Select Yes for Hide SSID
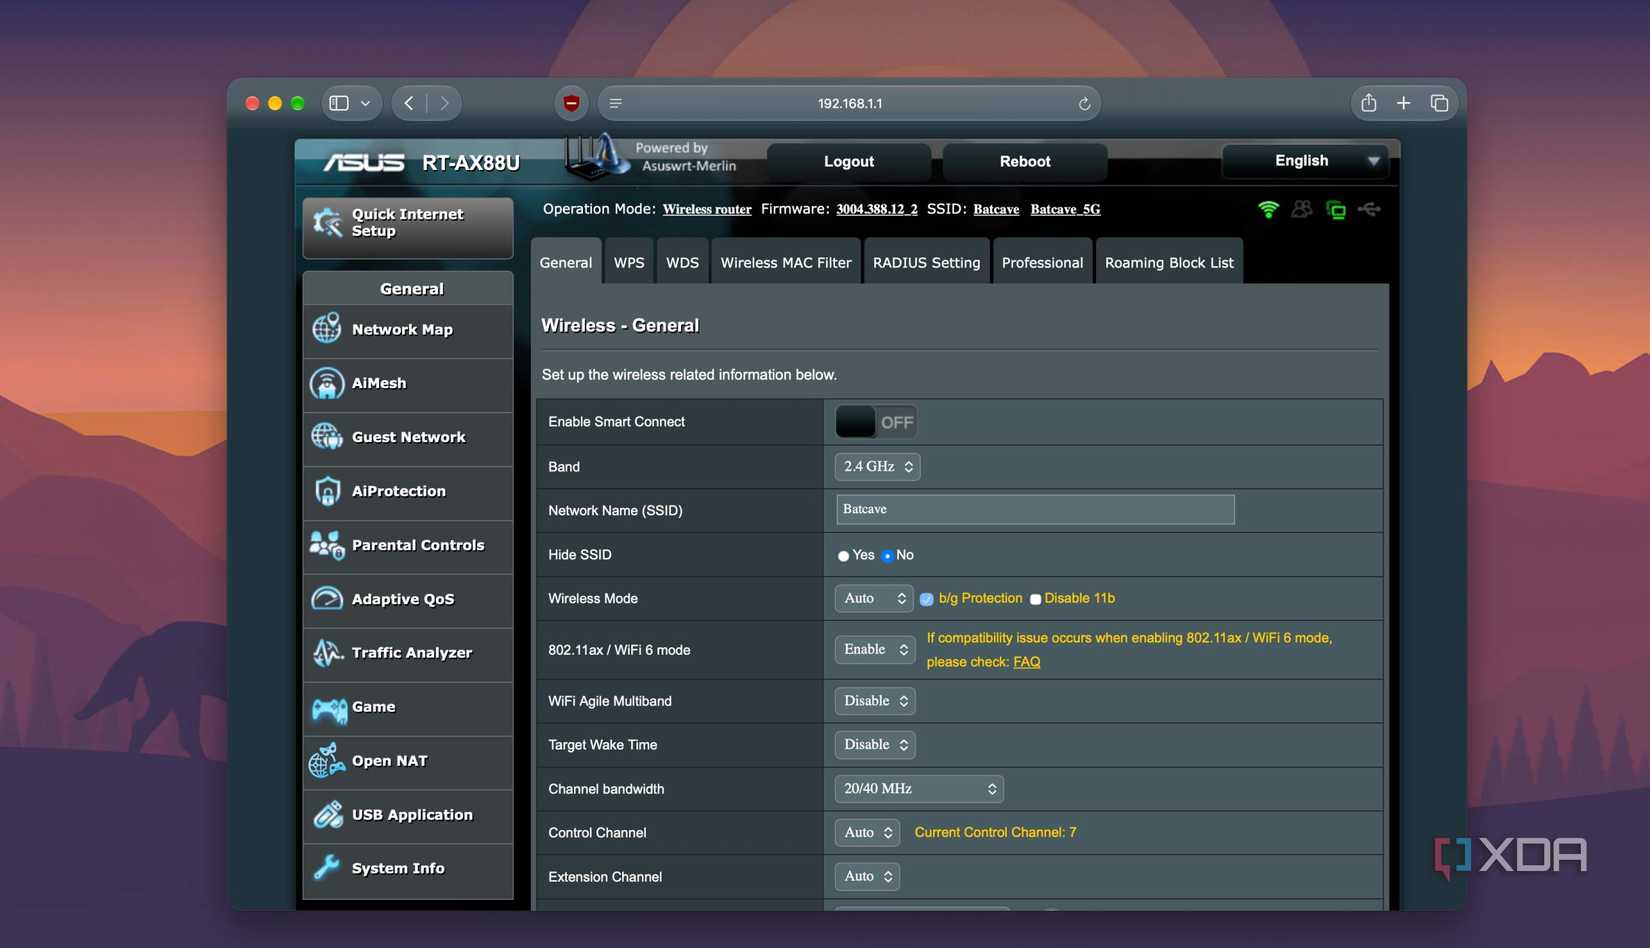1650x948 pixels. point(843,555)
